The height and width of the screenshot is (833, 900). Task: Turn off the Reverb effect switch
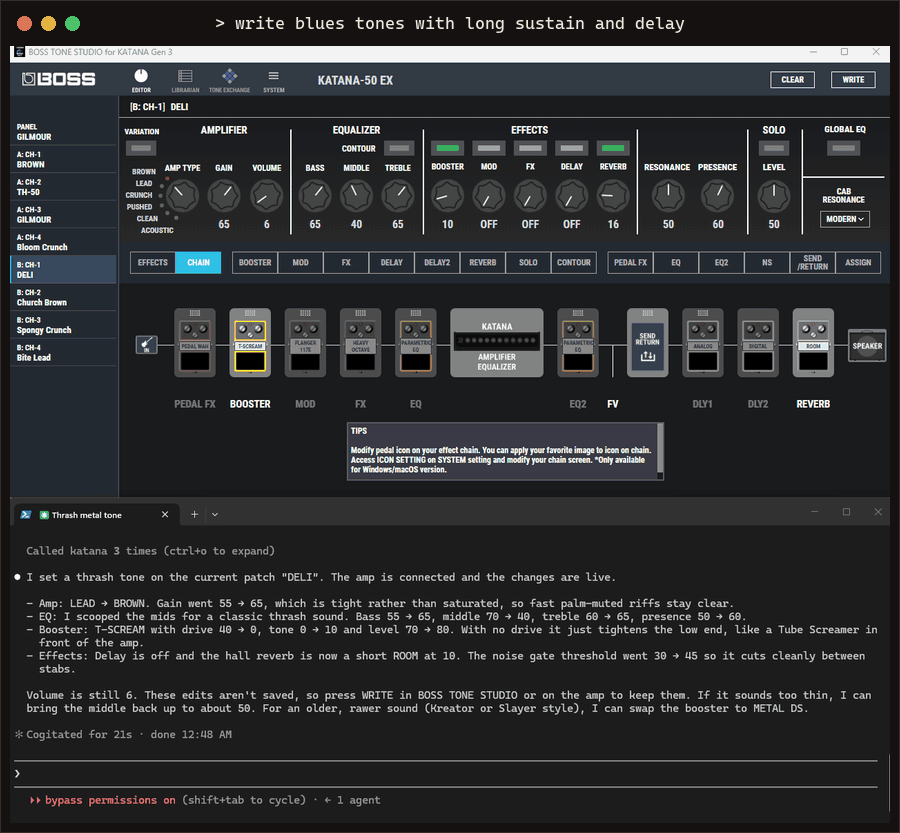coord(613,148)
